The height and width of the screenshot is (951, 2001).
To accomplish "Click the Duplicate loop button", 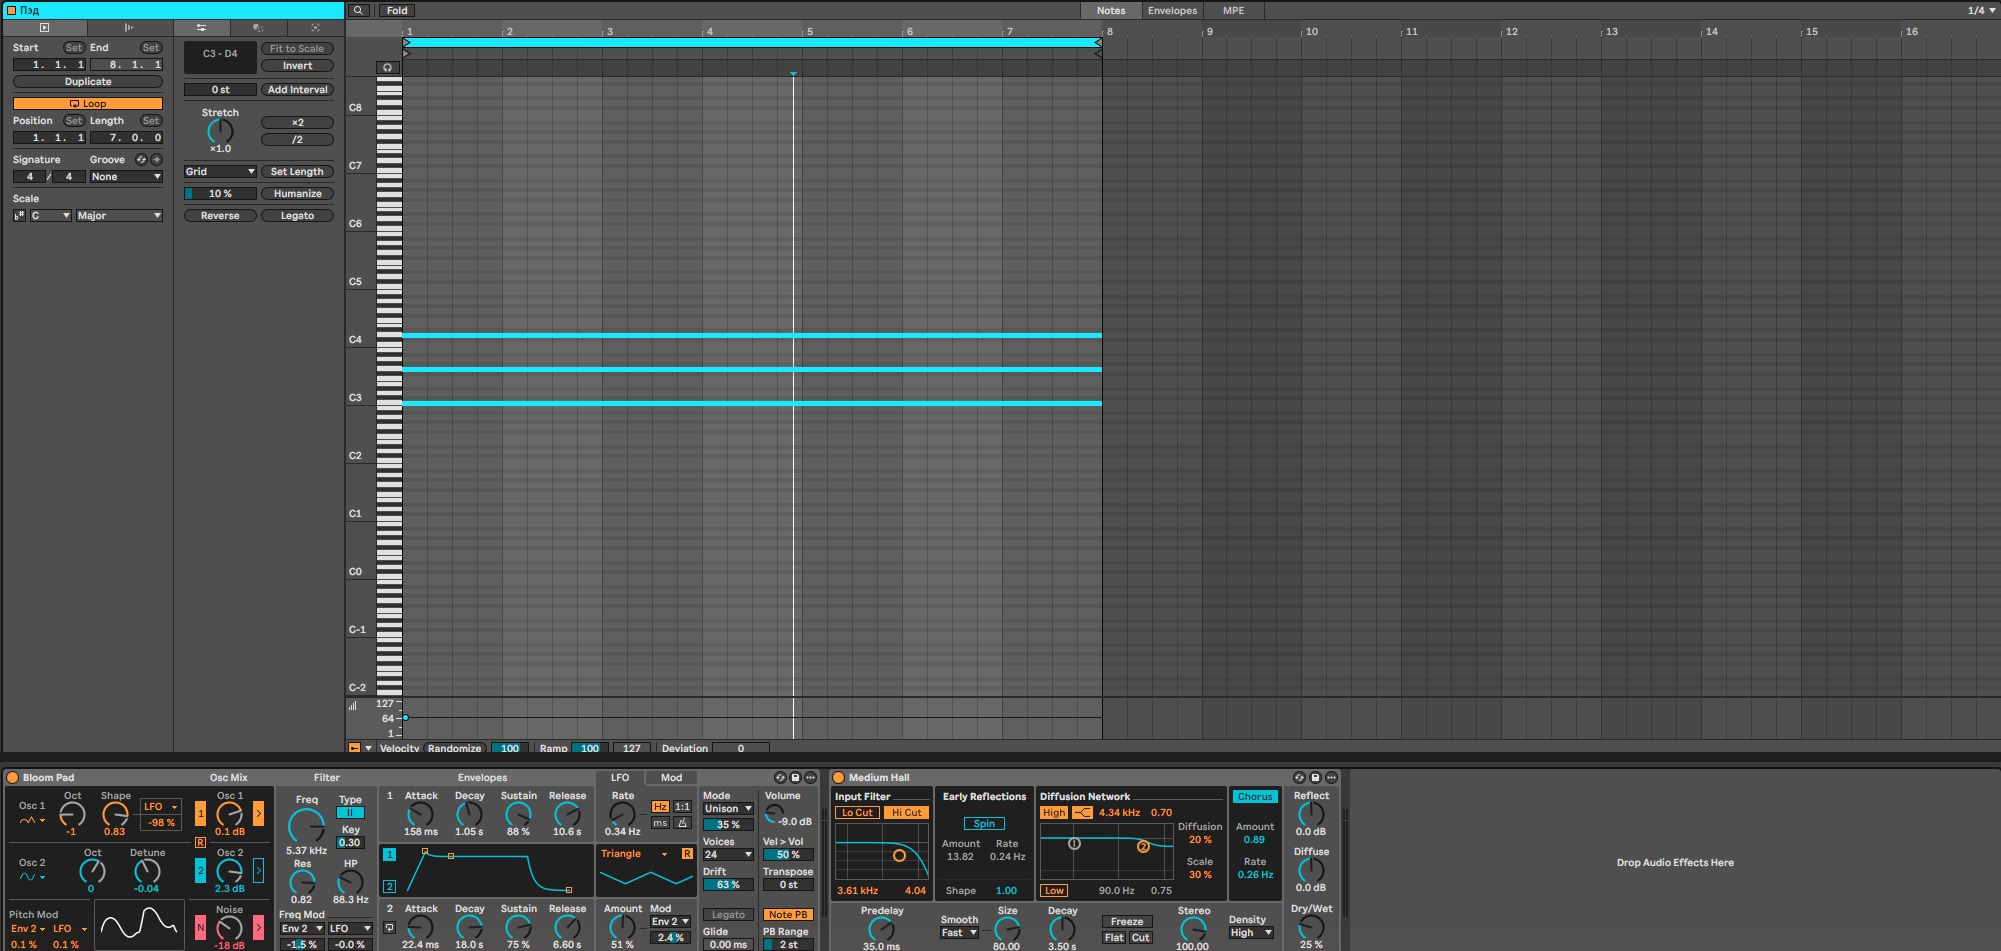I will click(x=88, y=82).
